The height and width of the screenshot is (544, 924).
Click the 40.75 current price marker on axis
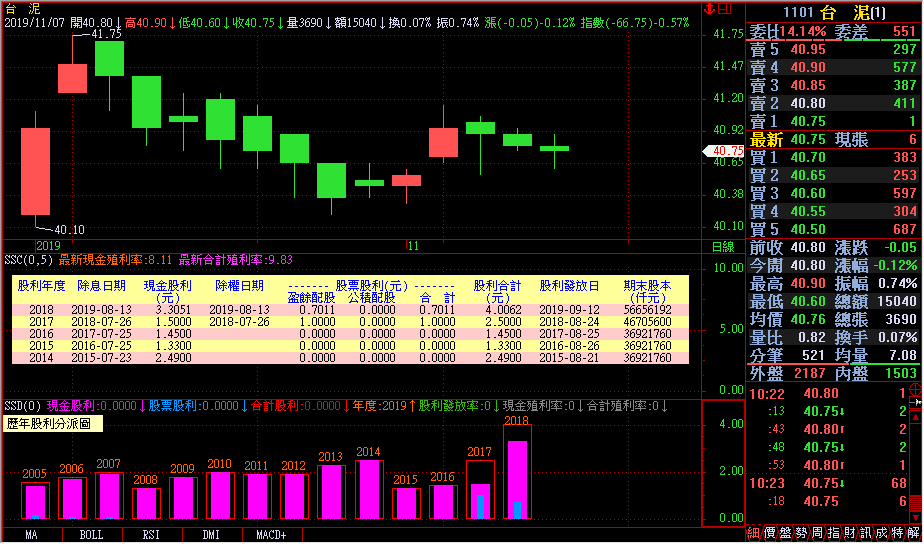[724, 151]
